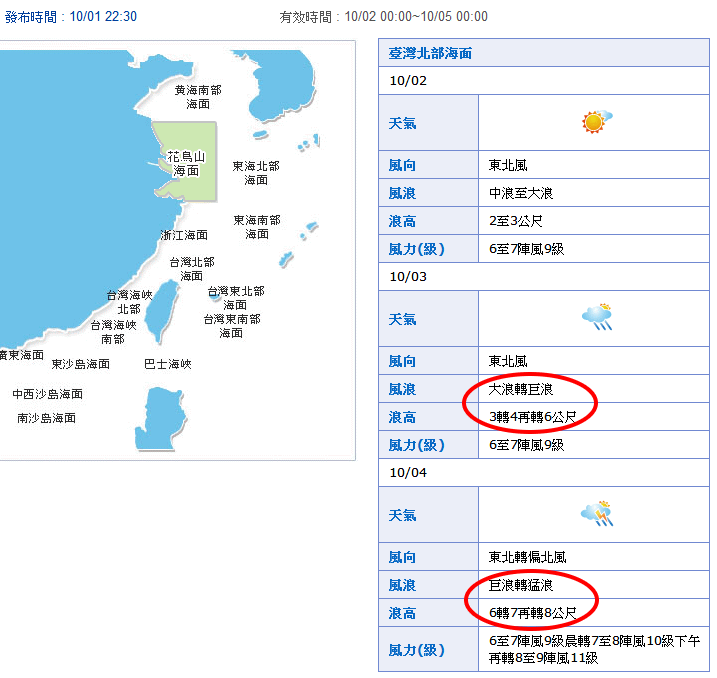Select 黃海南部海面 on the map
Screen dimensions: 717x678
[x=198, y=97]
